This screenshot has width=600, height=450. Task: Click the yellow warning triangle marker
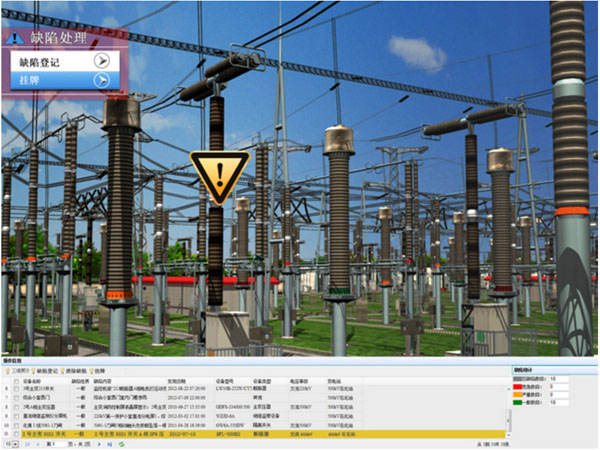tap(217, 178)
